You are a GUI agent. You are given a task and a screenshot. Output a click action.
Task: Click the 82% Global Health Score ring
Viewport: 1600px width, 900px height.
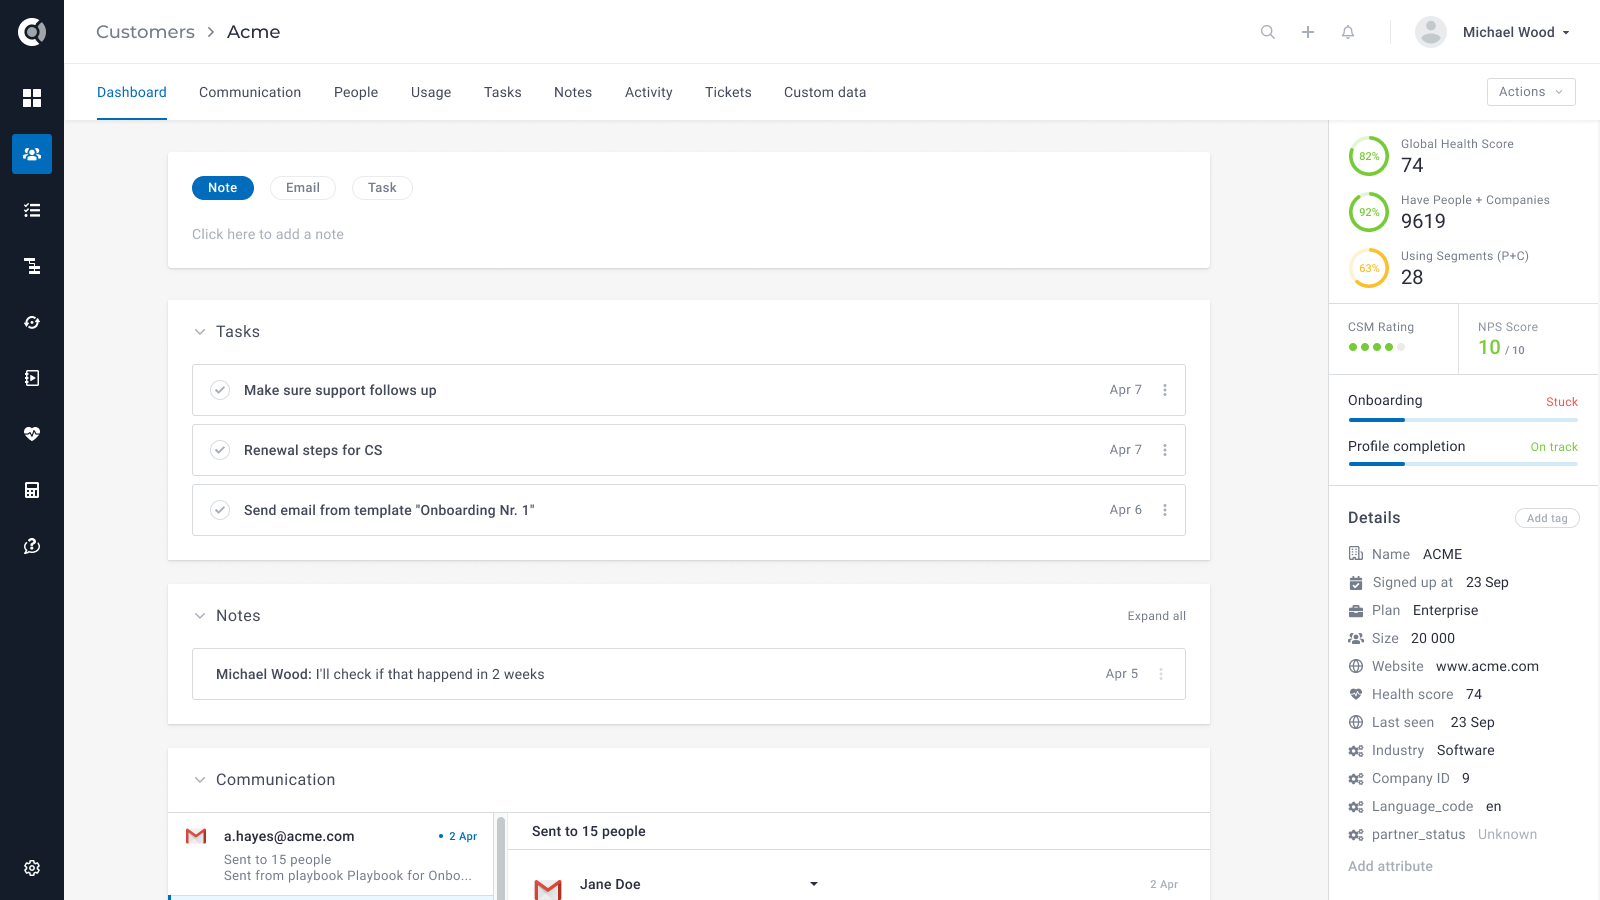click(1369, 156)
